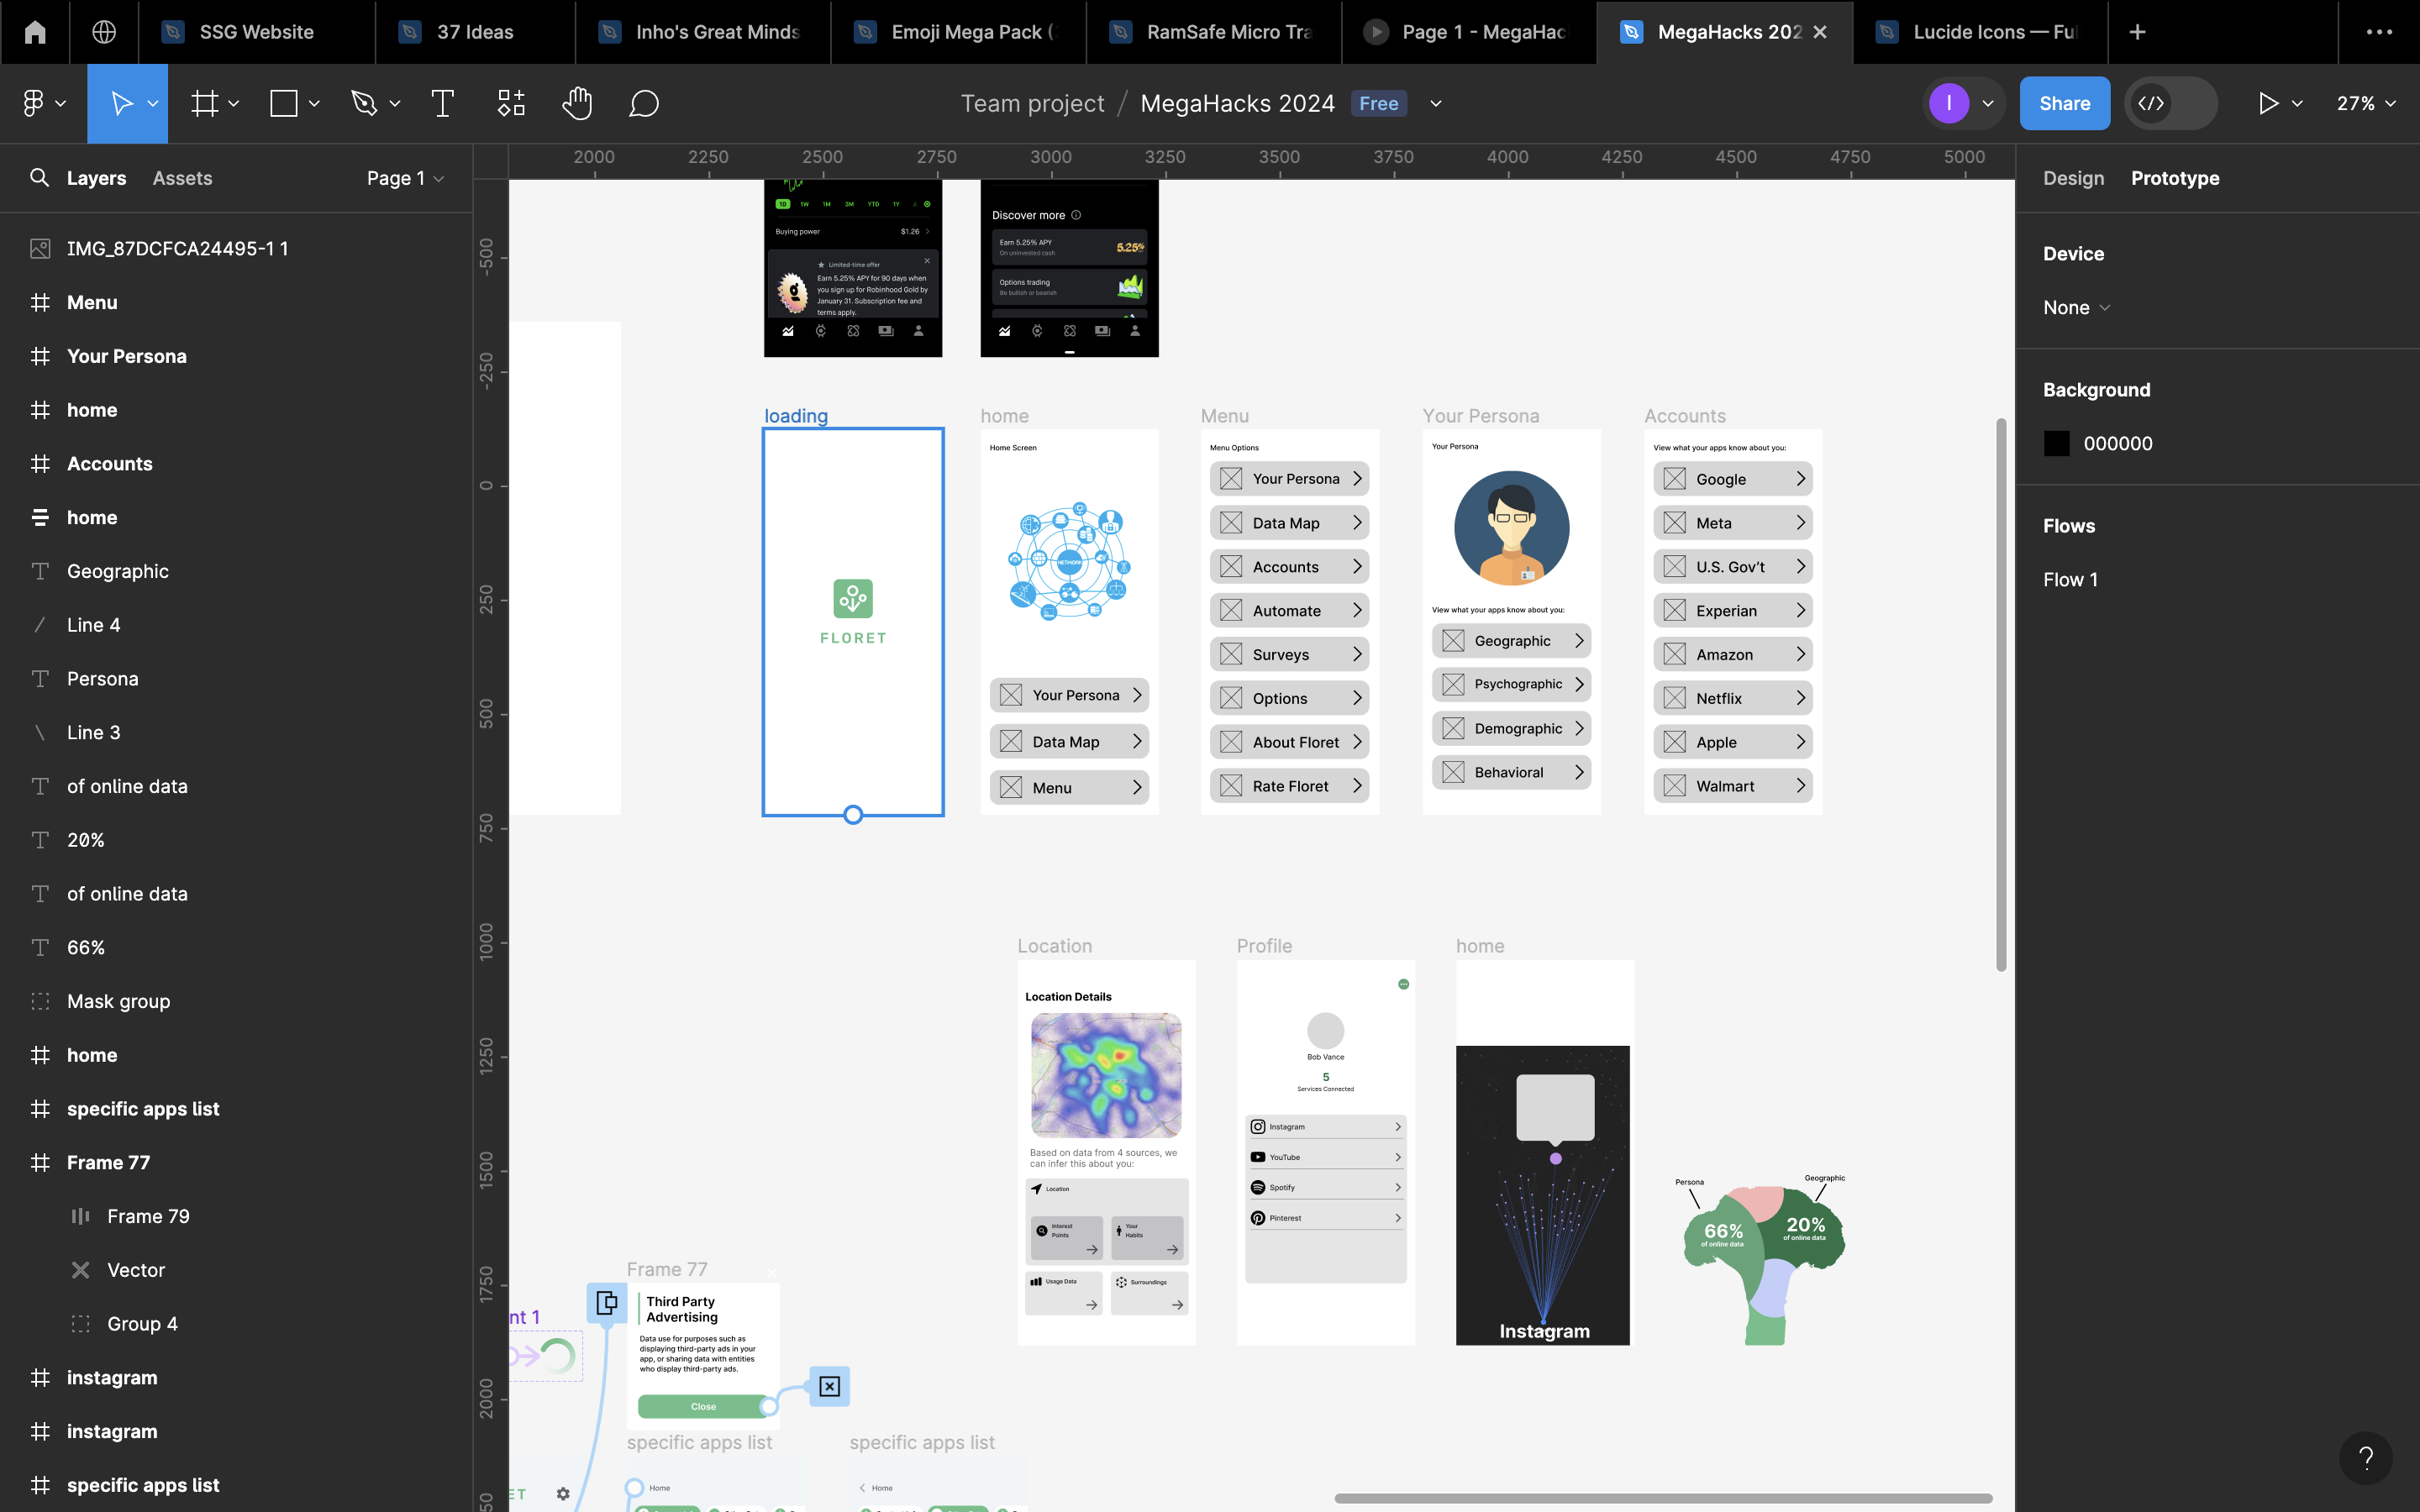Screen dimensions: 2420x1512
Task: Select the Text tool
Action: click(442, 103)
